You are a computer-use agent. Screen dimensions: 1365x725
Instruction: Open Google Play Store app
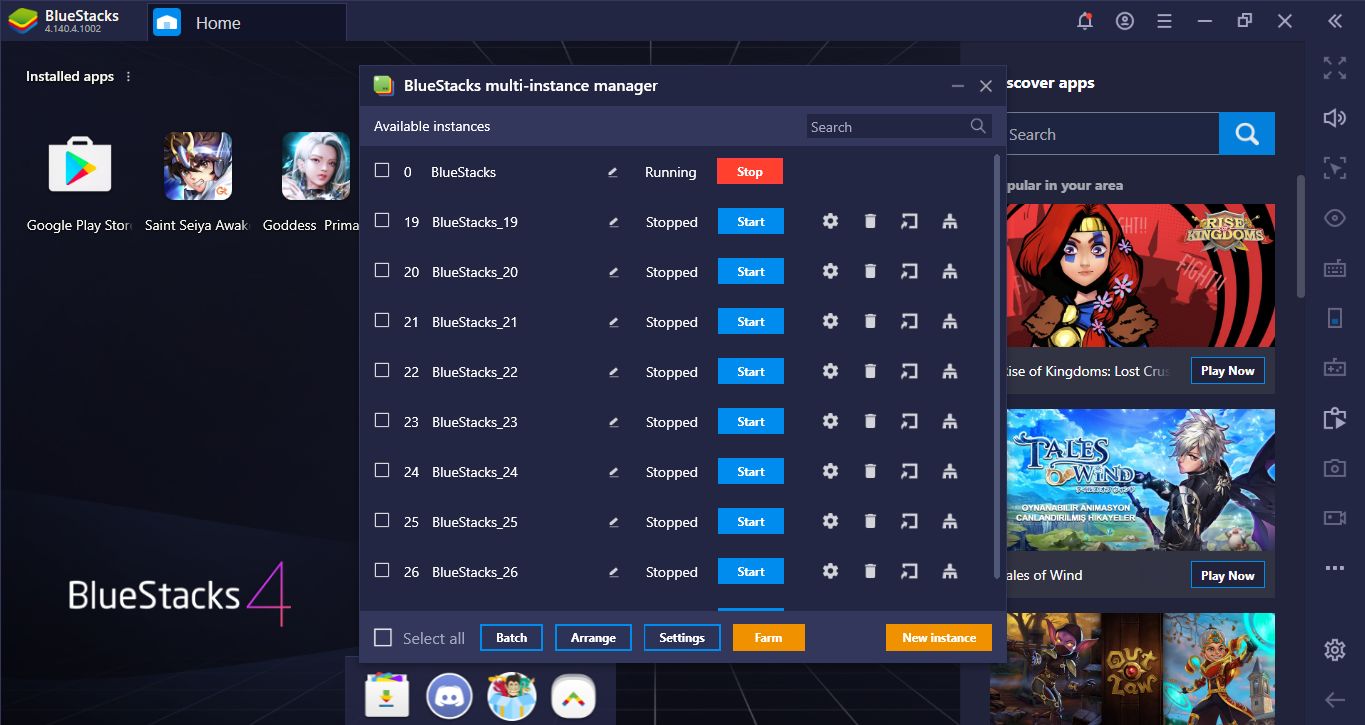click(80, 167)
